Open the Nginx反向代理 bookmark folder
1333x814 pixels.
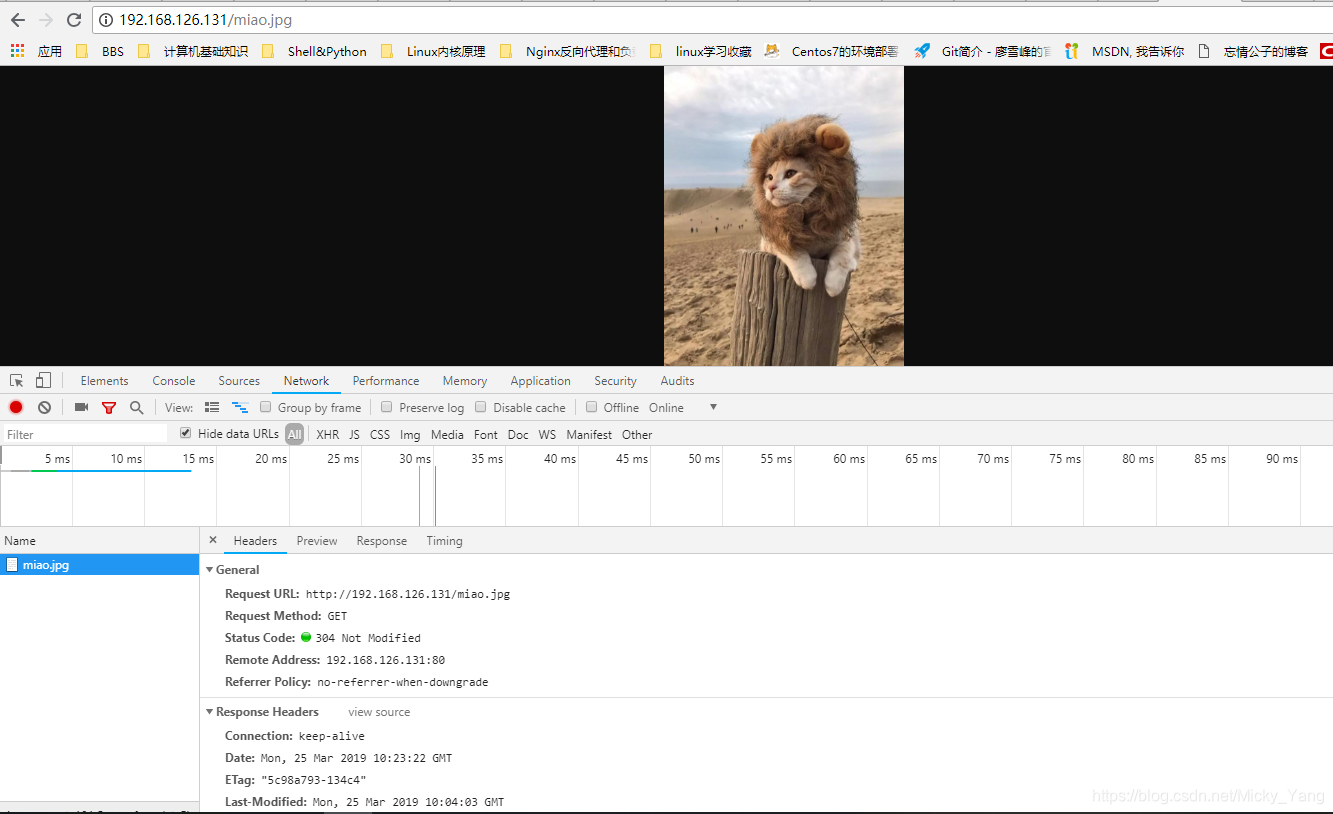567,51
